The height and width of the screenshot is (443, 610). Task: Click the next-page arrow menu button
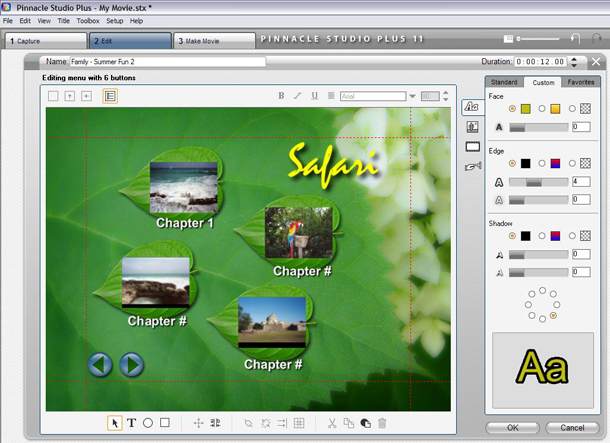pos(132,364)
